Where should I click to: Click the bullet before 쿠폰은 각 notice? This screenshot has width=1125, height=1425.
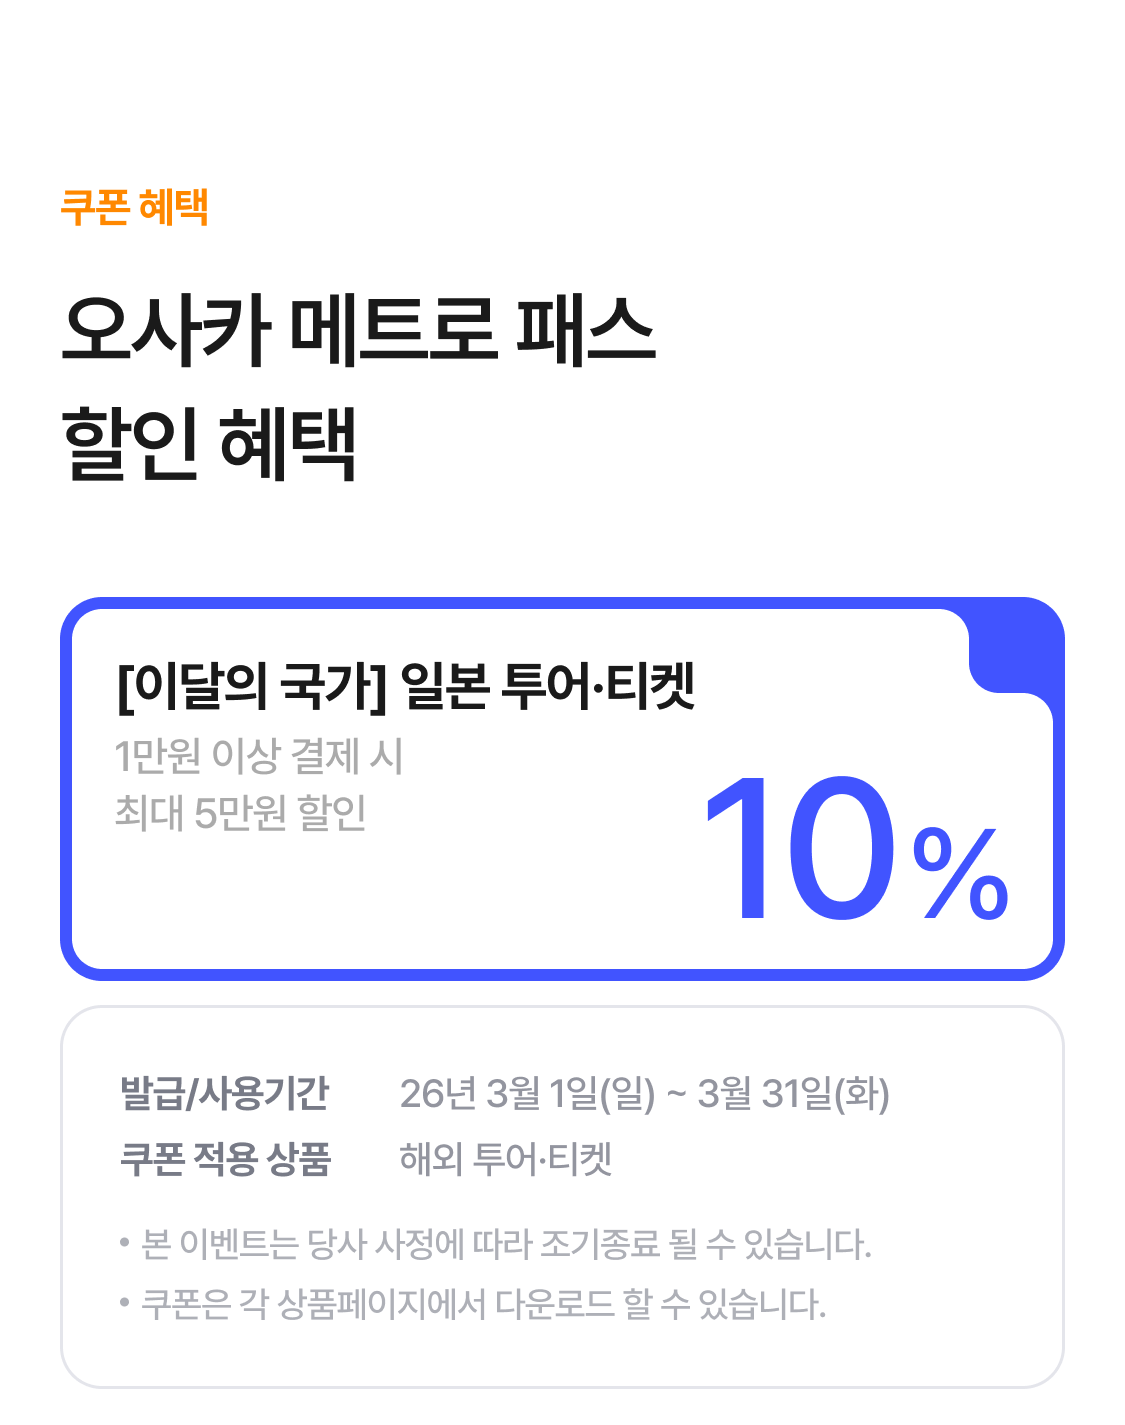125,1304
